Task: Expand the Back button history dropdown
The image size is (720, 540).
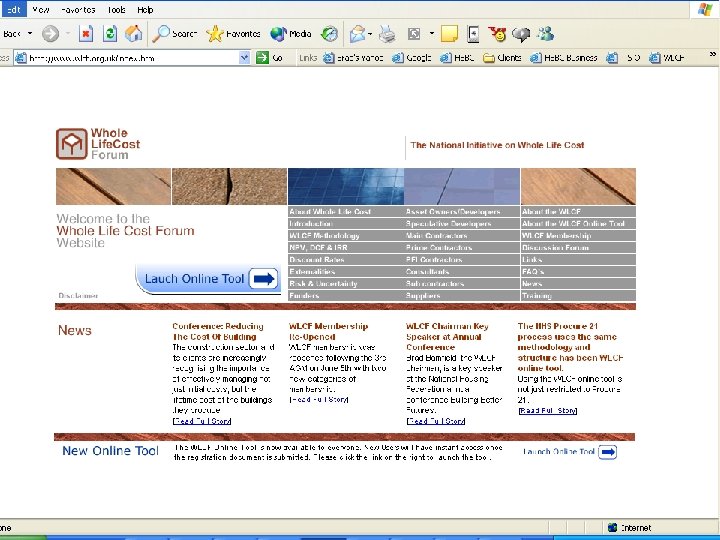Action: (x=30, y=34)
